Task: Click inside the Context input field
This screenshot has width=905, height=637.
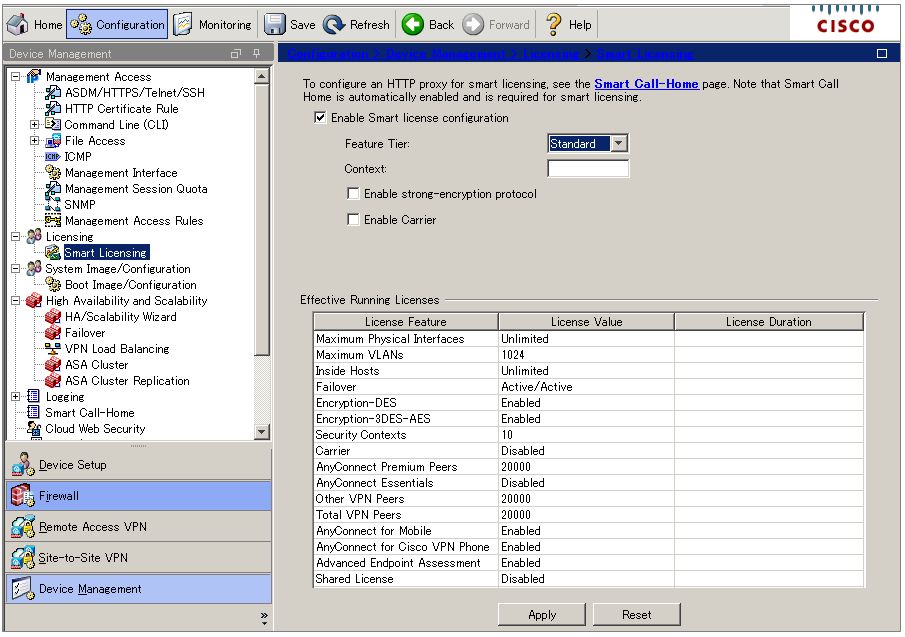Action: tap(588, 168)
